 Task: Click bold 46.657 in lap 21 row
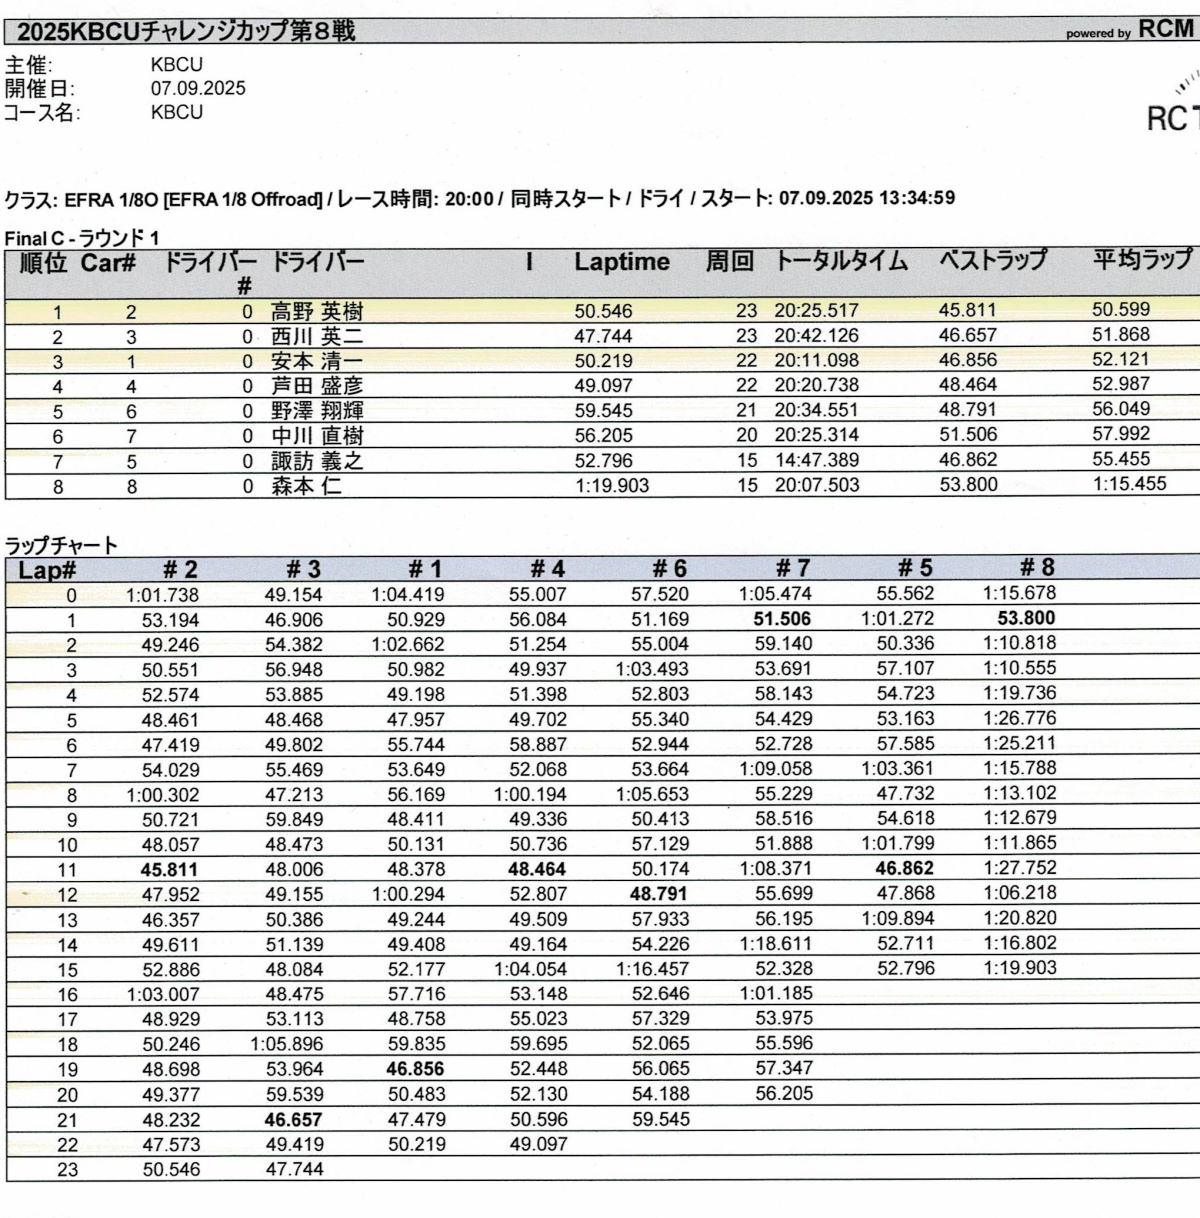pos(293,1120)
